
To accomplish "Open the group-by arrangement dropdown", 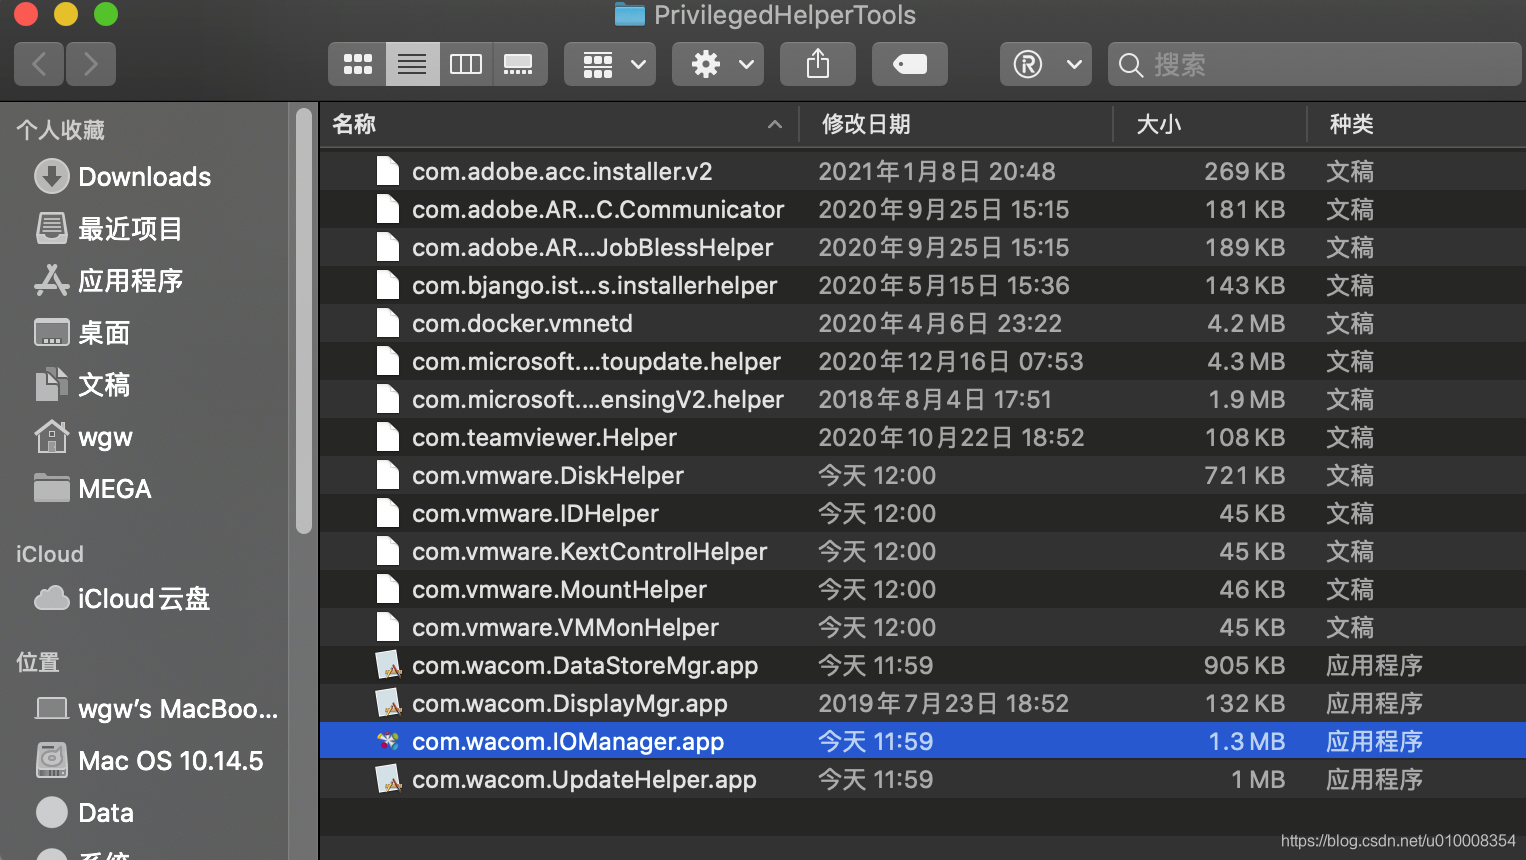I will coord(610,65).
